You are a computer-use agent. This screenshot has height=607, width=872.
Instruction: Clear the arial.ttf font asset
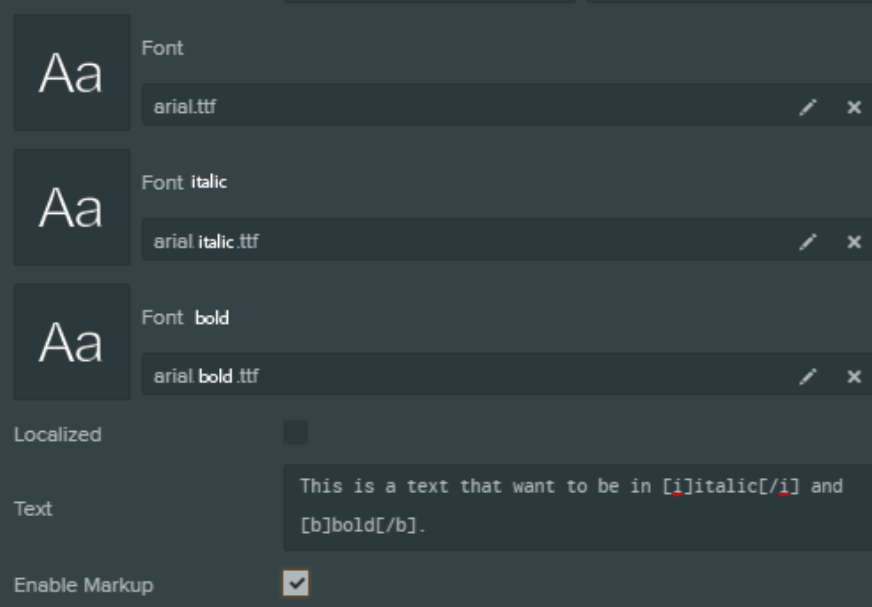tap(854, 107)
